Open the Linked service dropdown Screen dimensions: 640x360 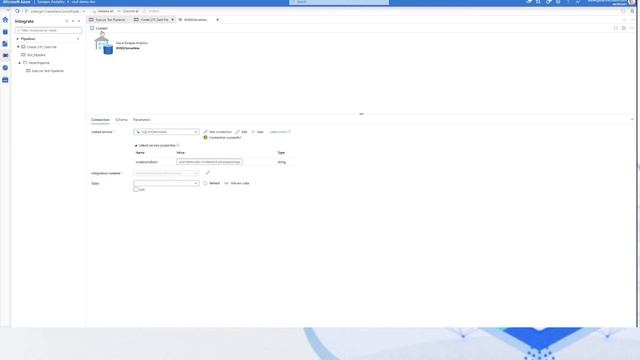tap(166, 132)
